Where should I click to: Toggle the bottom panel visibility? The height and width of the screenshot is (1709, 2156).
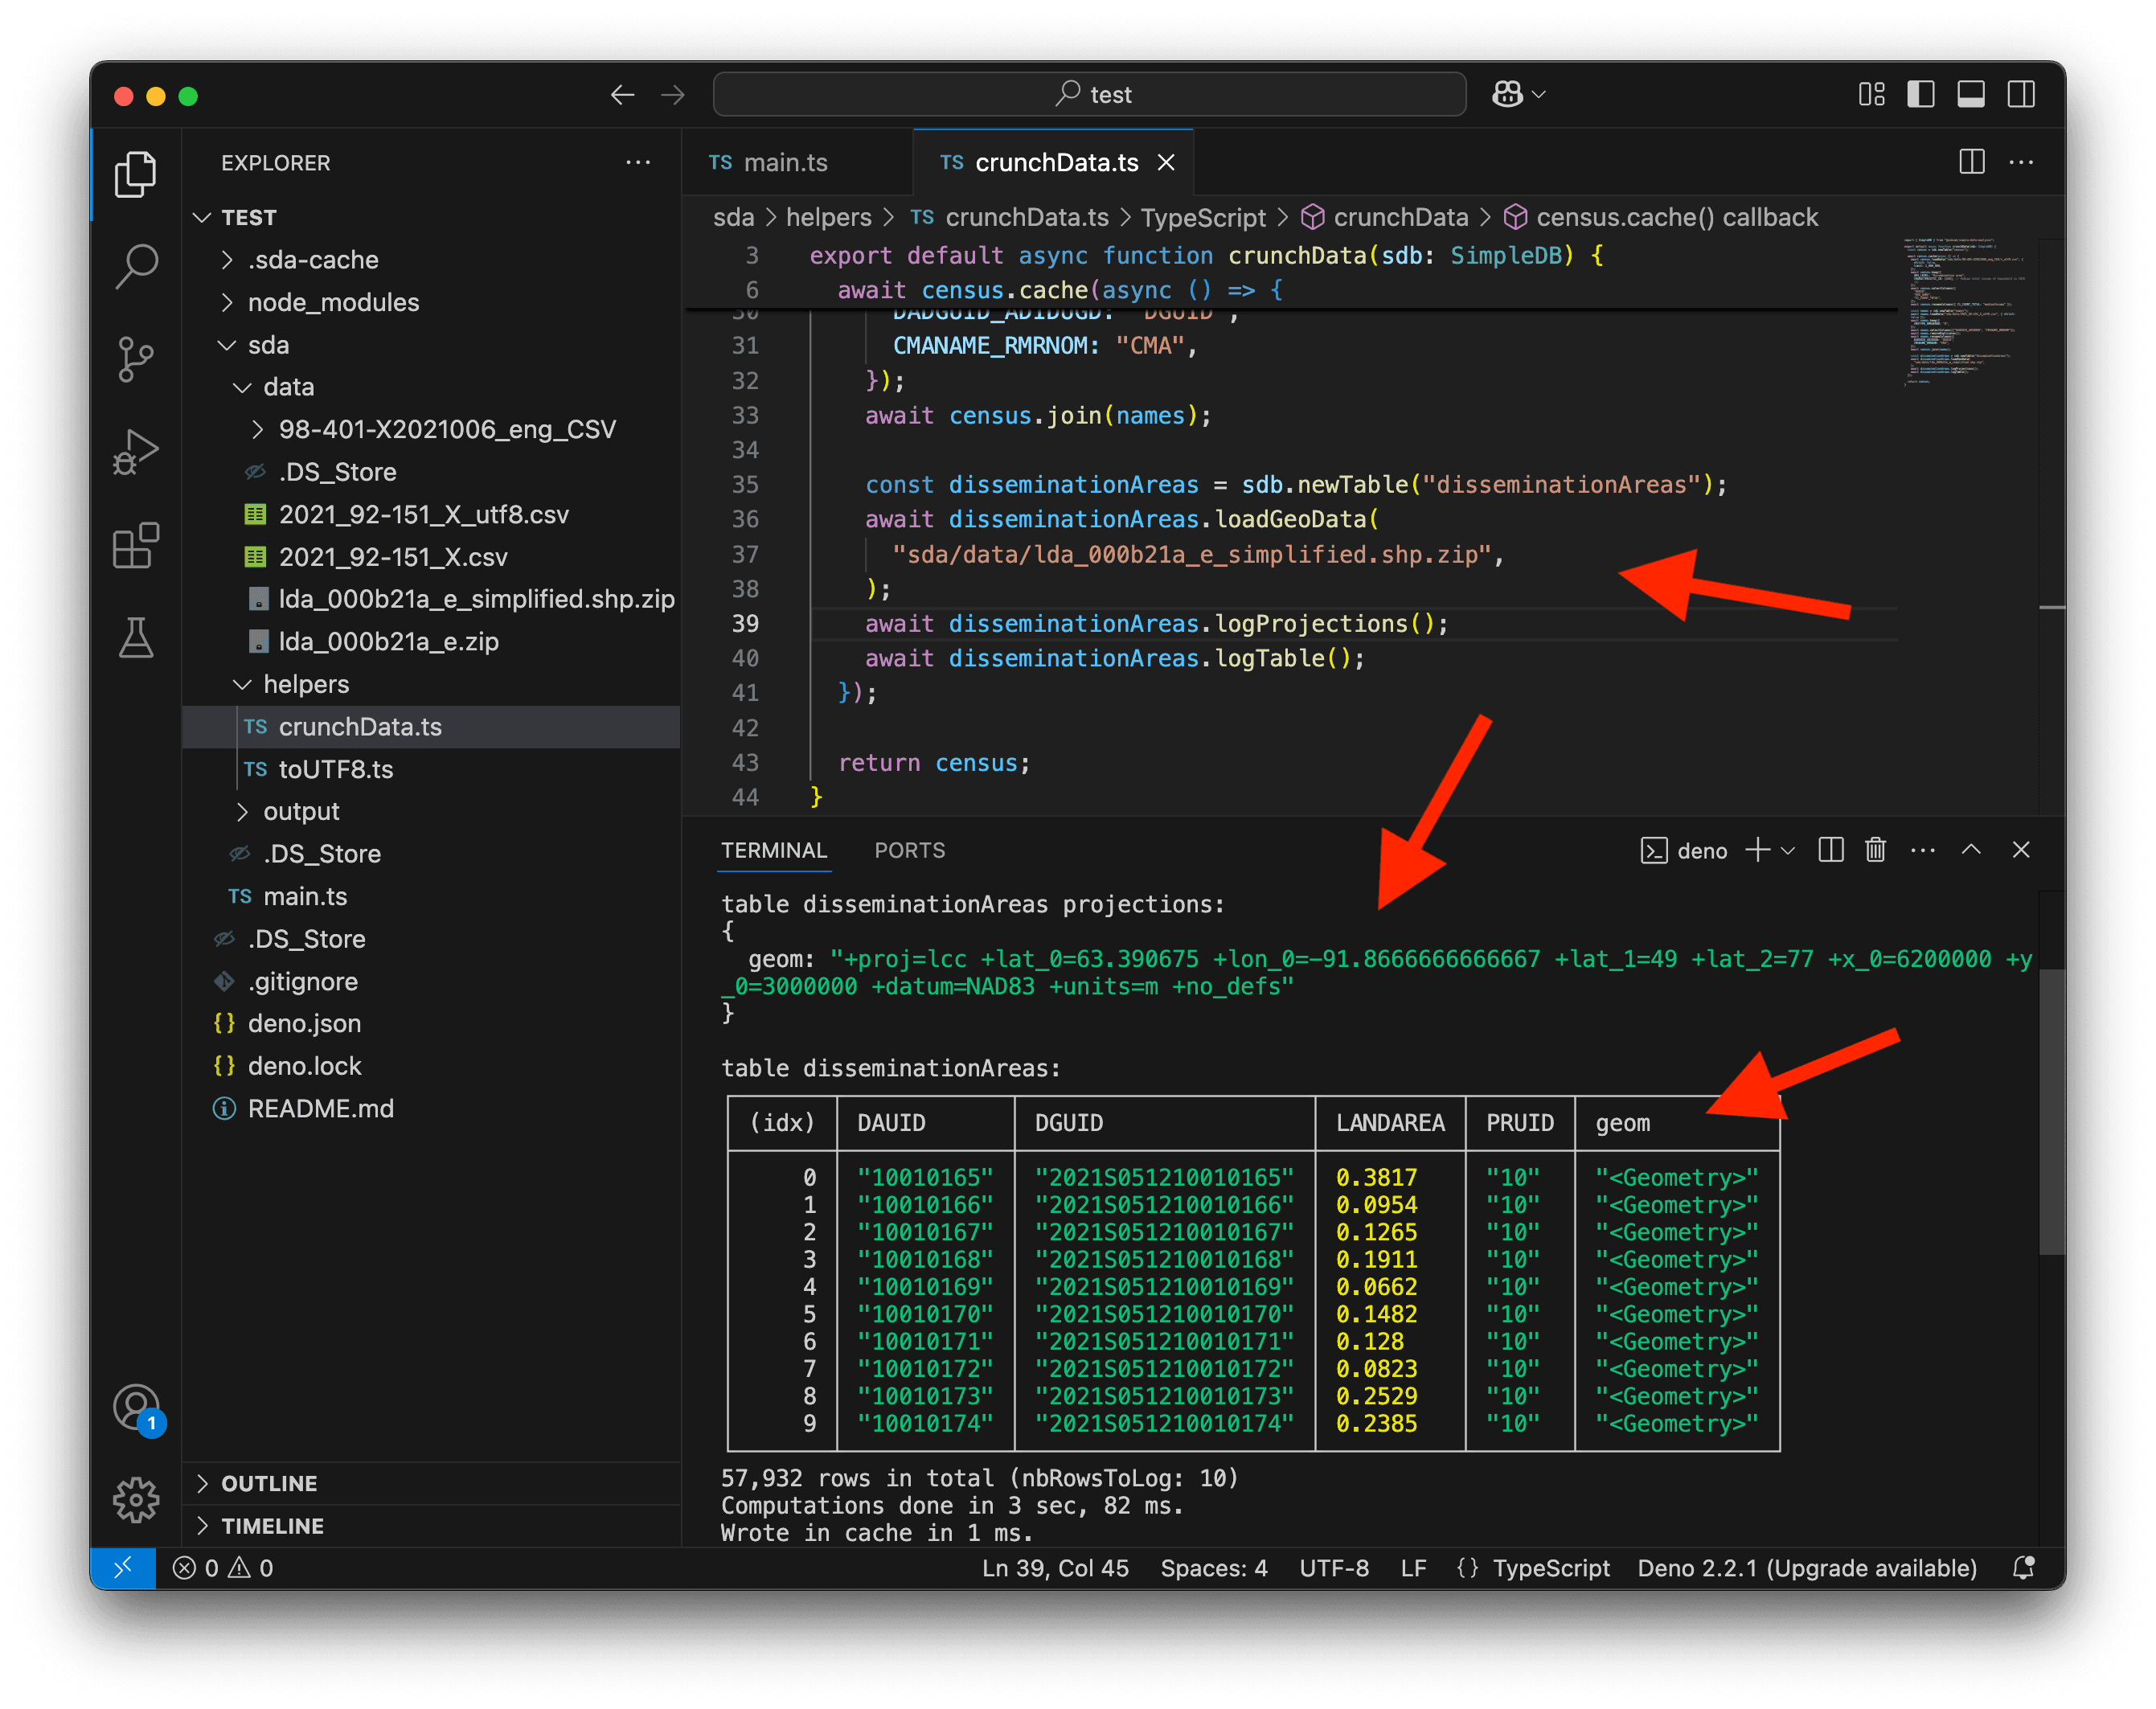point(1971,94)
